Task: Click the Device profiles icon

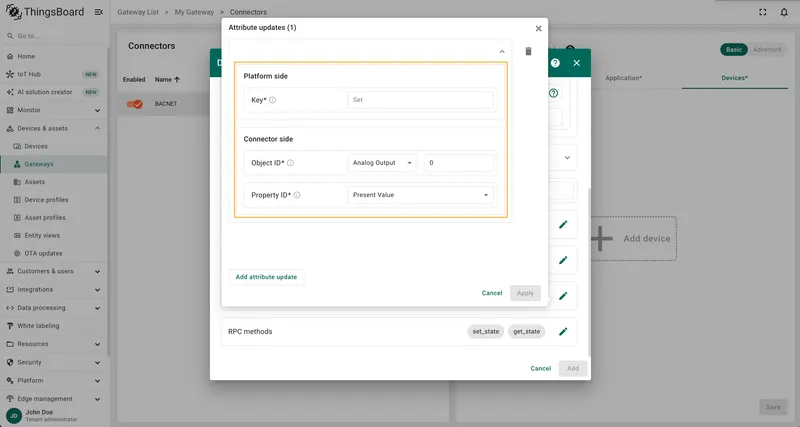Action: pyautogui.click(x=17, y=200)
